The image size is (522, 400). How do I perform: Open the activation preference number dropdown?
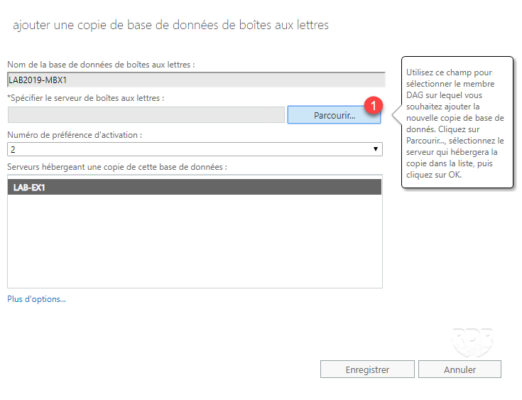pos(195,149)
